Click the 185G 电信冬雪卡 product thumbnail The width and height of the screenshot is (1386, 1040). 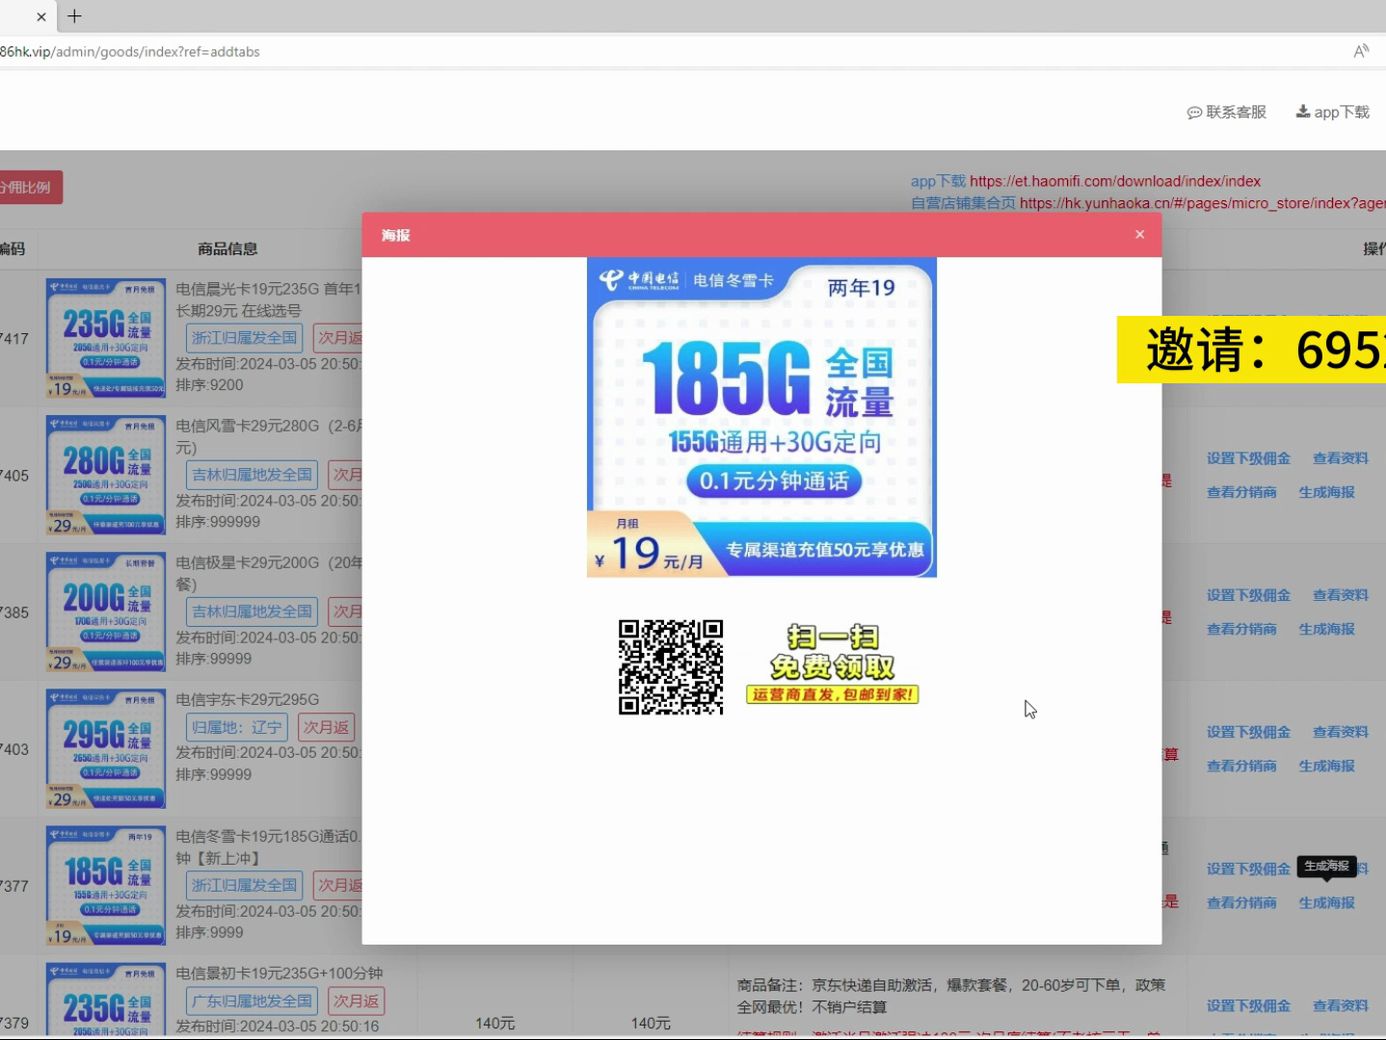click(106, 886)
